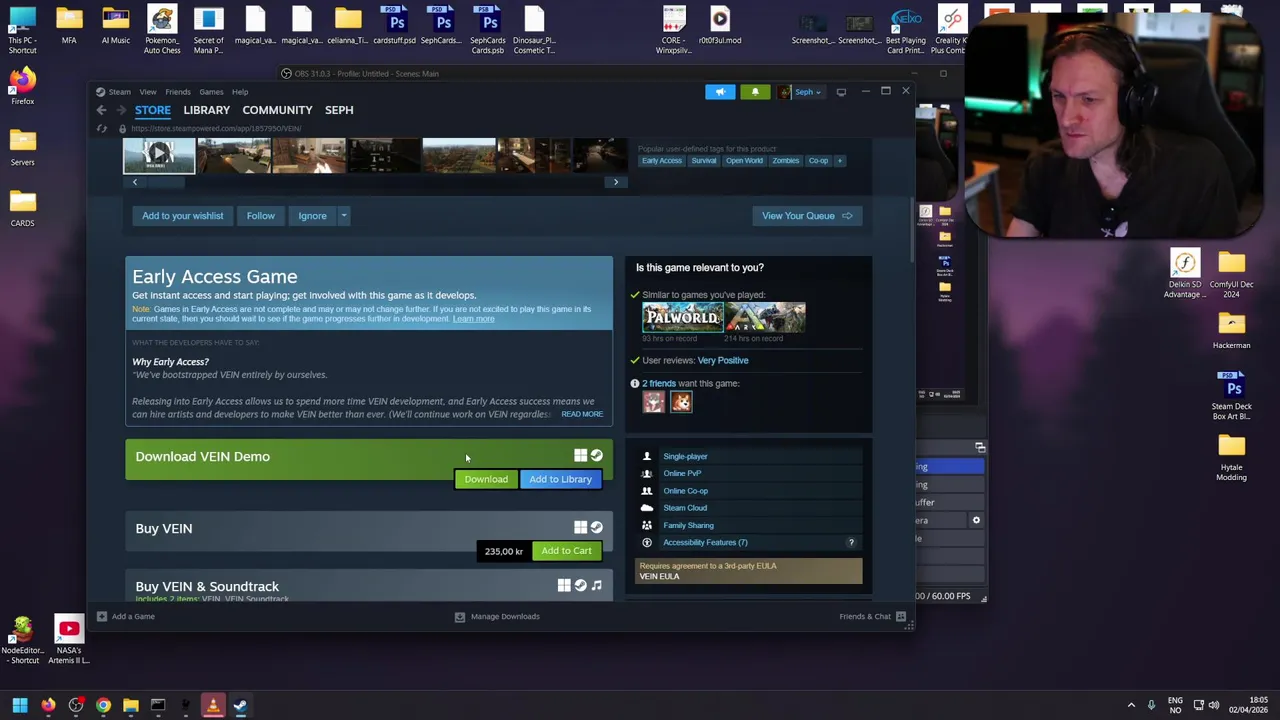Click the second friend avatar wanting this game

(x=681, y=402)
